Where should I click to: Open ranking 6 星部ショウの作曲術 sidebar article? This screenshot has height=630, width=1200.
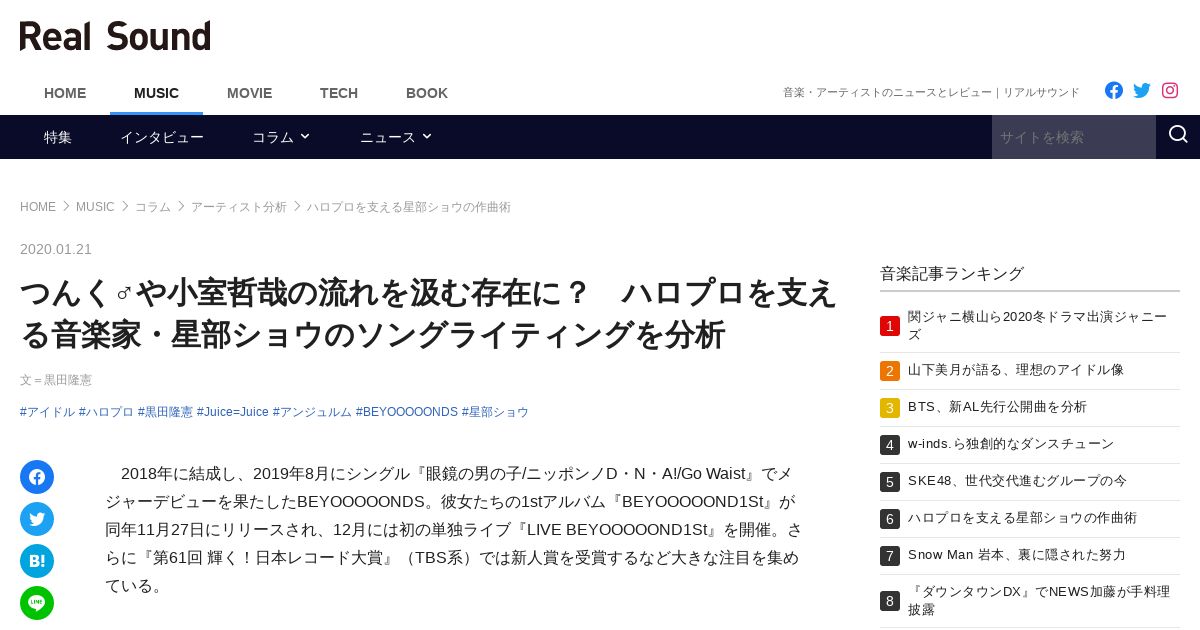point(1030,518)
